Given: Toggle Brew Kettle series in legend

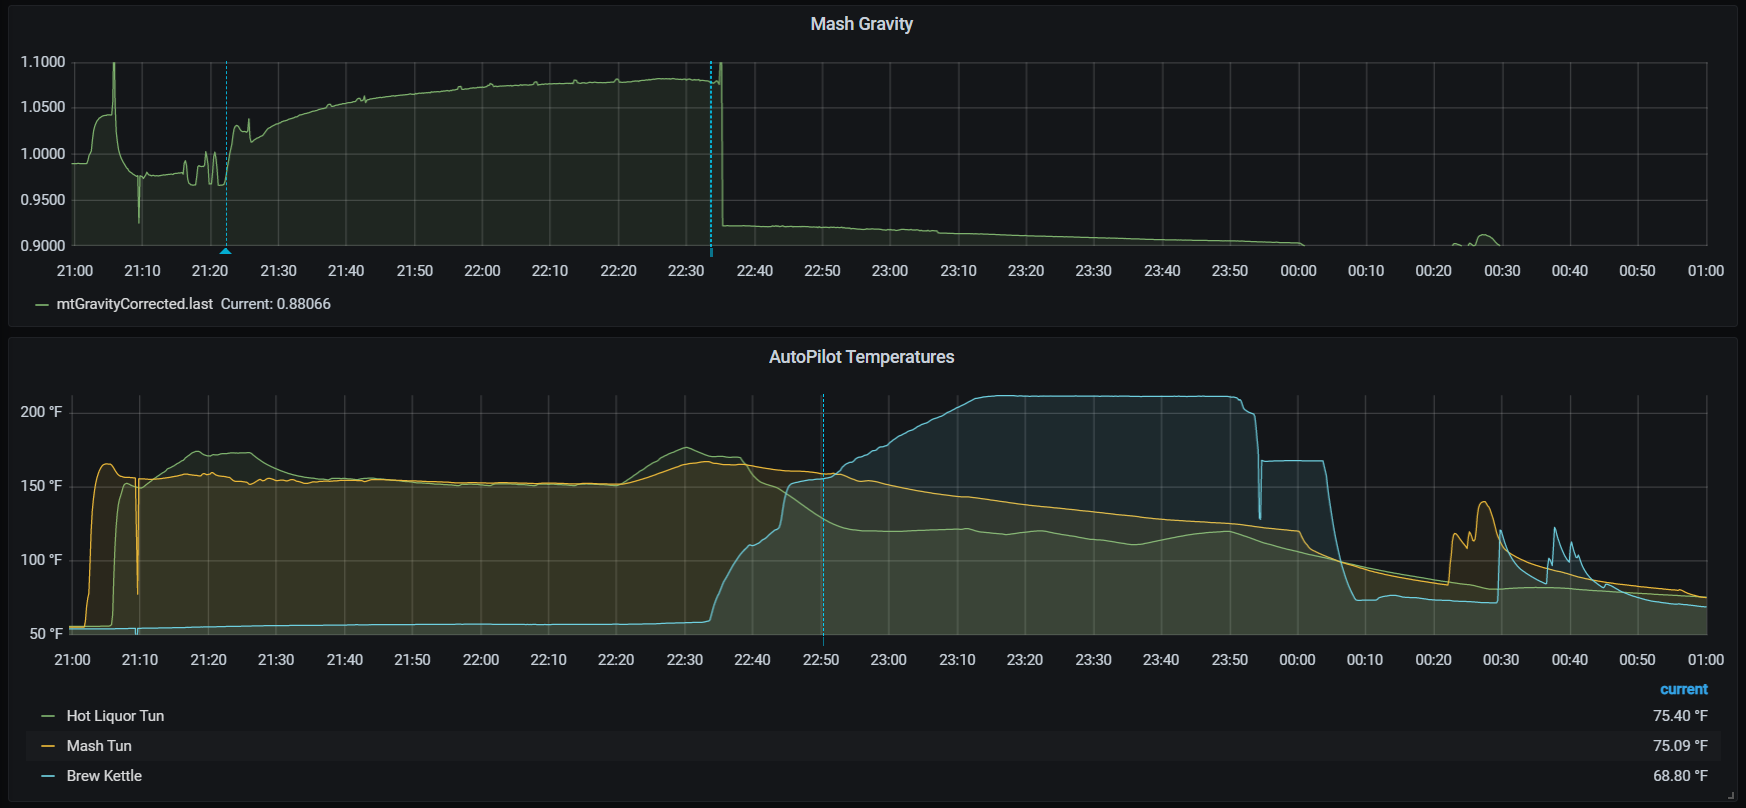Looking at the screenshot, I should [x=104, y=776].
